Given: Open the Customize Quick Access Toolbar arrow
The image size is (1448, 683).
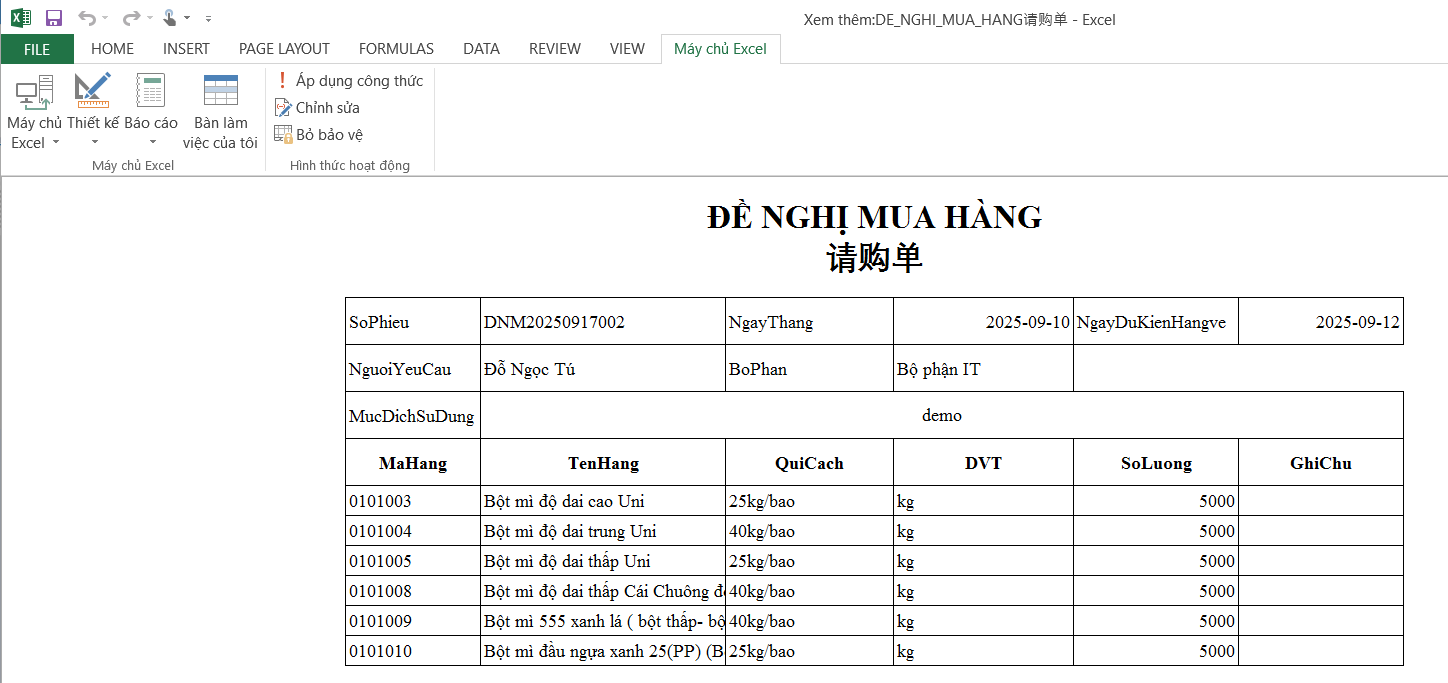Looking at the screenshot, I should pos(208,19).
